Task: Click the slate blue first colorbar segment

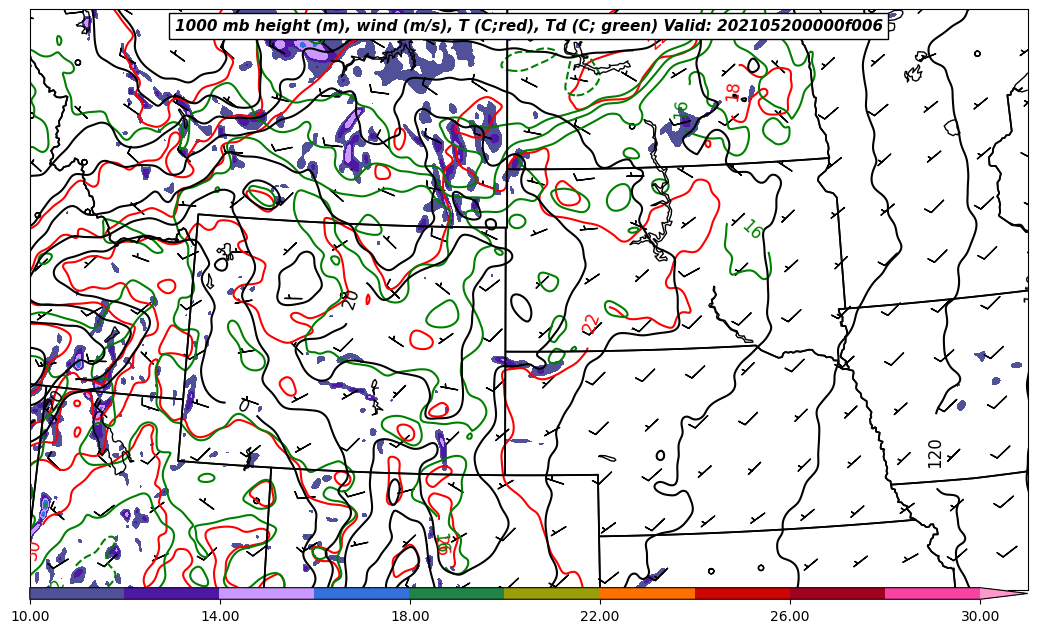Action: [77, 593]
